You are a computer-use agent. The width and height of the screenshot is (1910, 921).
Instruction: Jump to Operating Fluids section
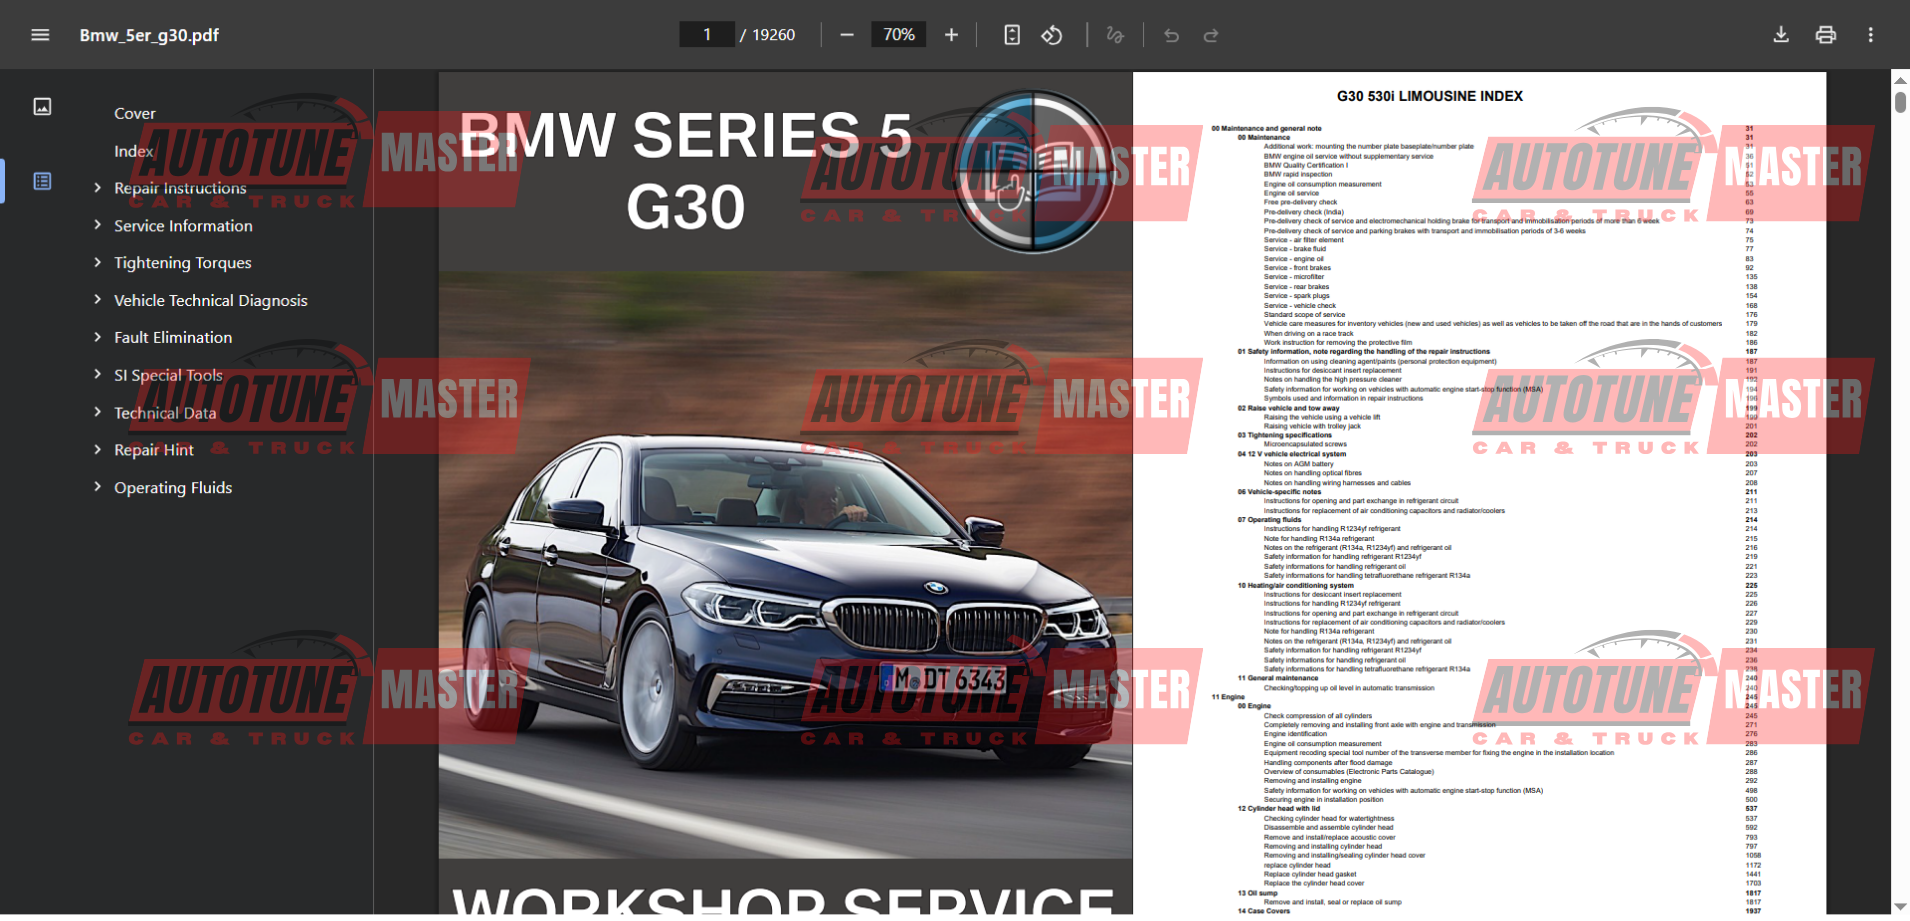click(x=173, y=488)
